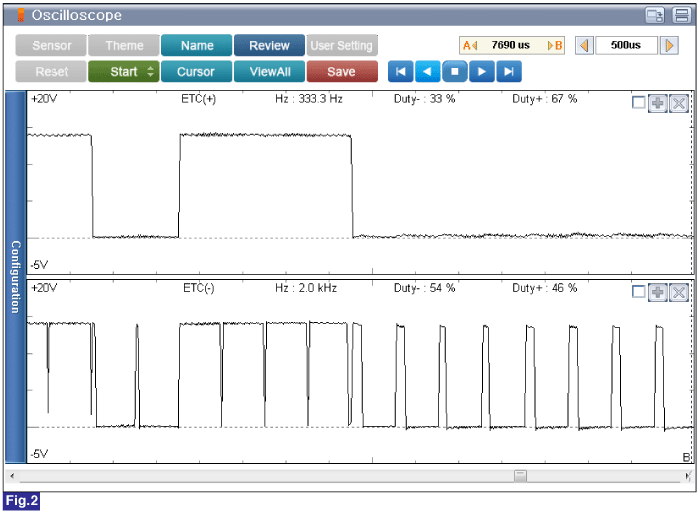Image resolution: width=700 pixels, height=514 pixels.
Task: Save the waveform capture
Action: [342, 71]
